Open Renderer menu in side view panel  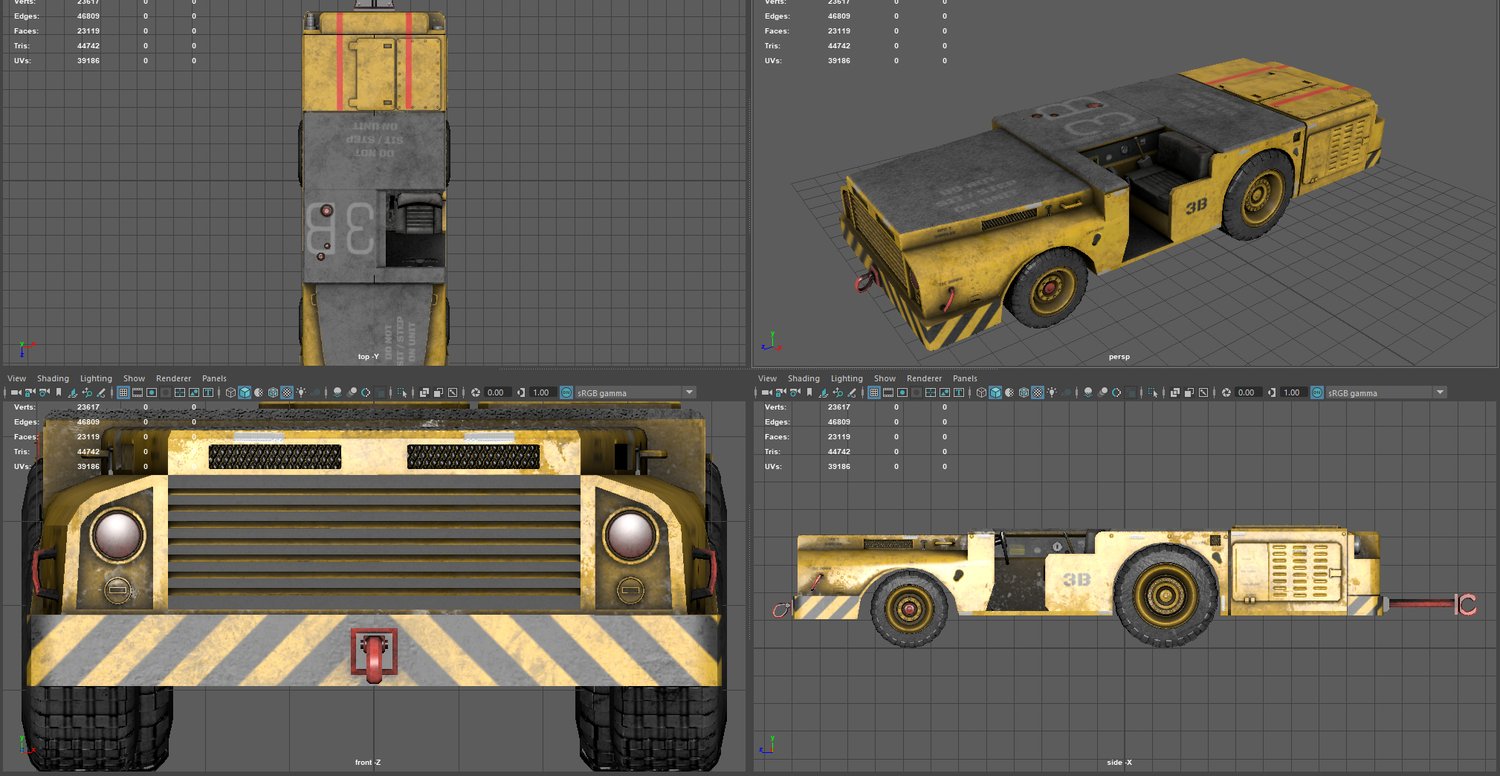click(x=924, y=379)
